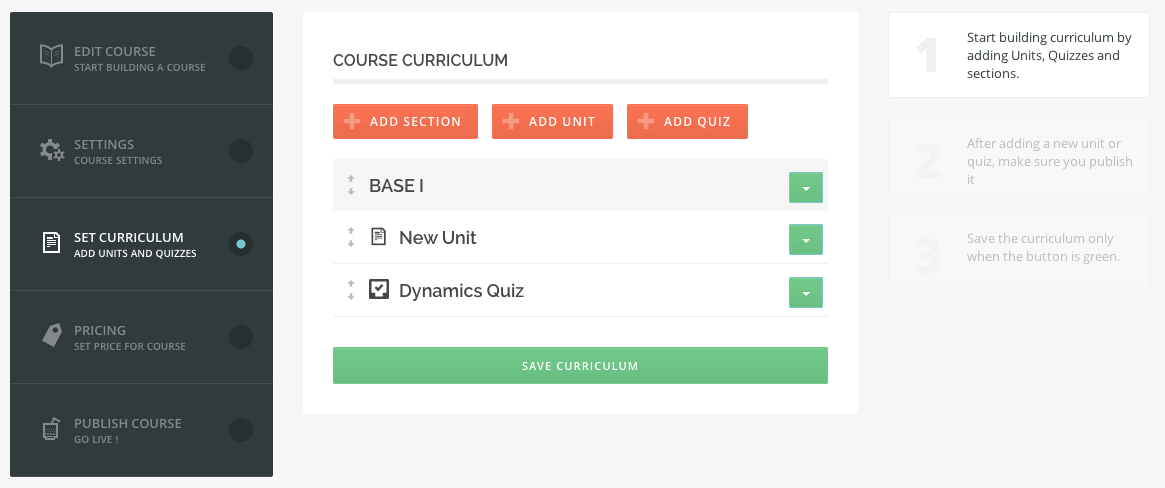The image size is (1165, 488).
Task: Select the Publish Course step indicator circle
Action: click(x=241, y=430)
